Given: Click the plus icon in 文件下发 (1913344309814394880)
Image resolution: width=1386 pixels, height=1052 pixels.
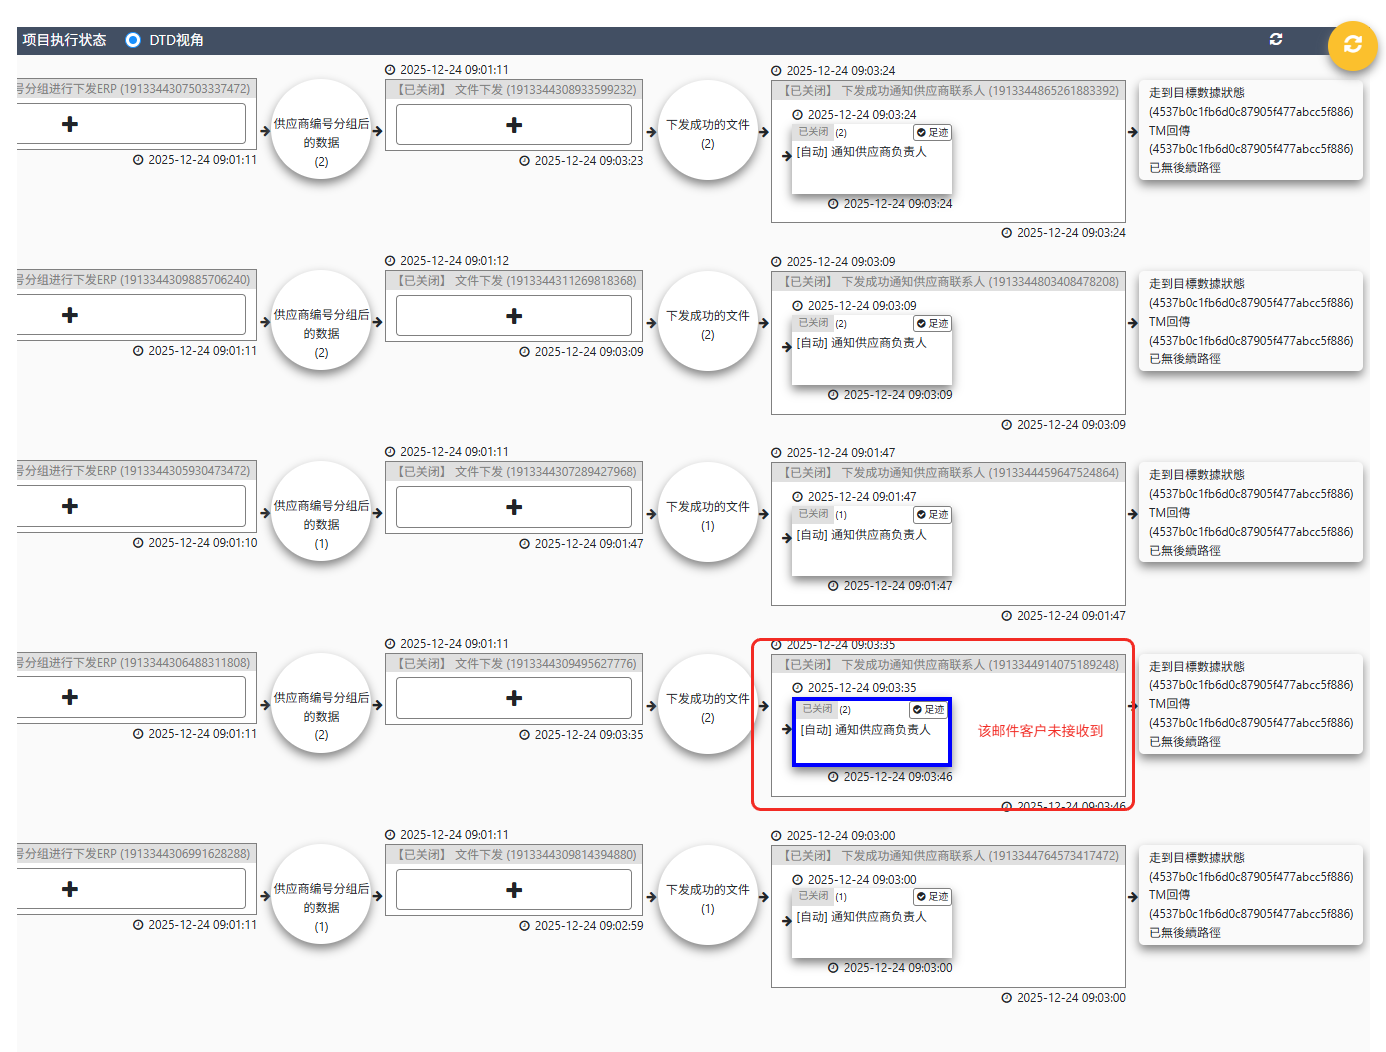Looking at the screenshot, I should 514,890.
